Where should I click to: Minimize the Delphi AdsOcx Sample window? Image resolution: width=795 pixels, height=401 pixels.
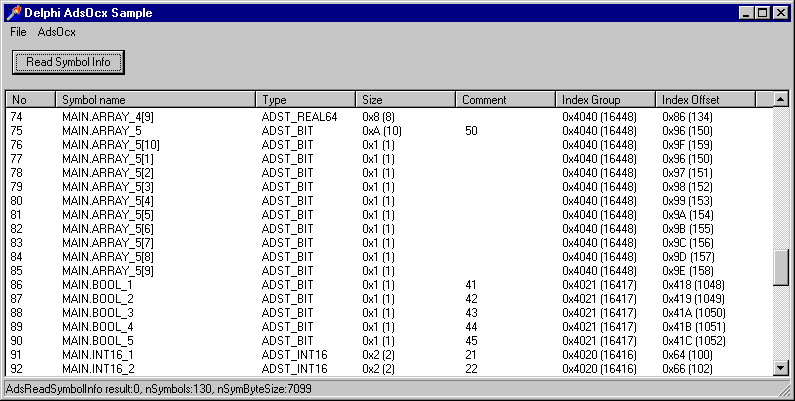pos(745,13)
